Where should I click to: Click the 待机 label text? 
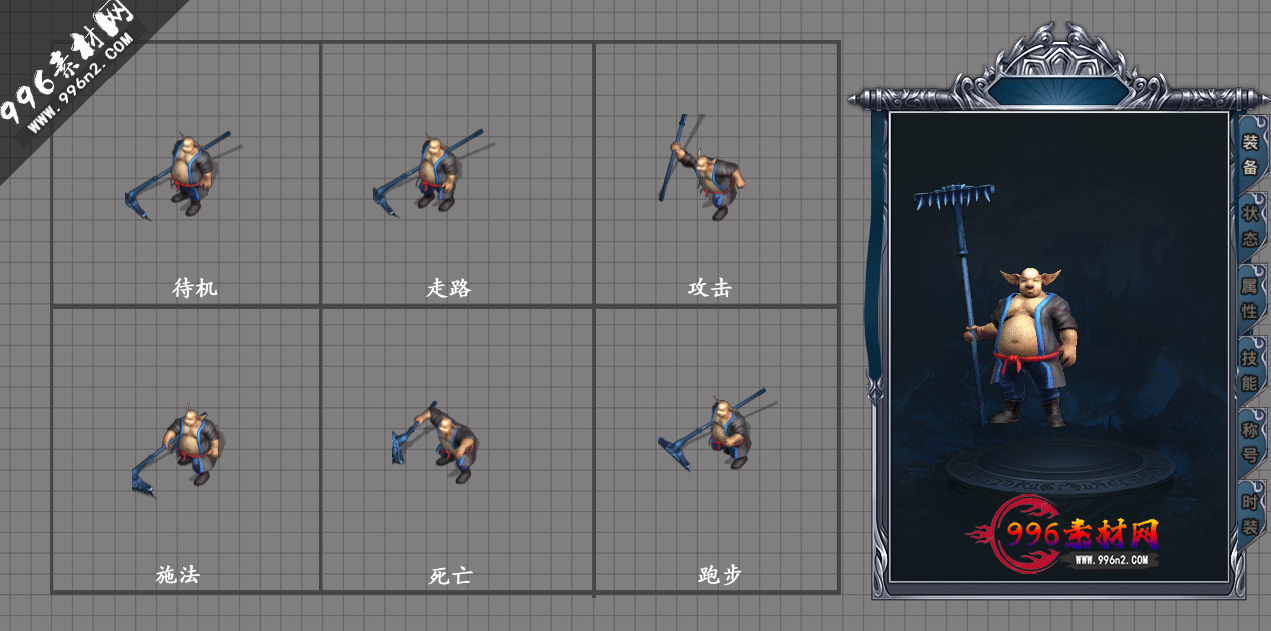(x=194, y=288)
